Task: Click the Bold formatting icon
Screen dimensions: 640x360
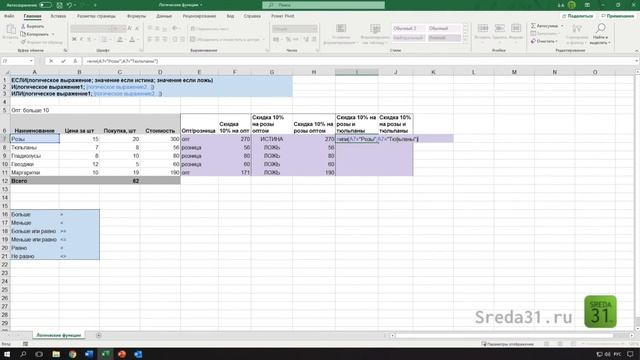Action: (74, 40)
